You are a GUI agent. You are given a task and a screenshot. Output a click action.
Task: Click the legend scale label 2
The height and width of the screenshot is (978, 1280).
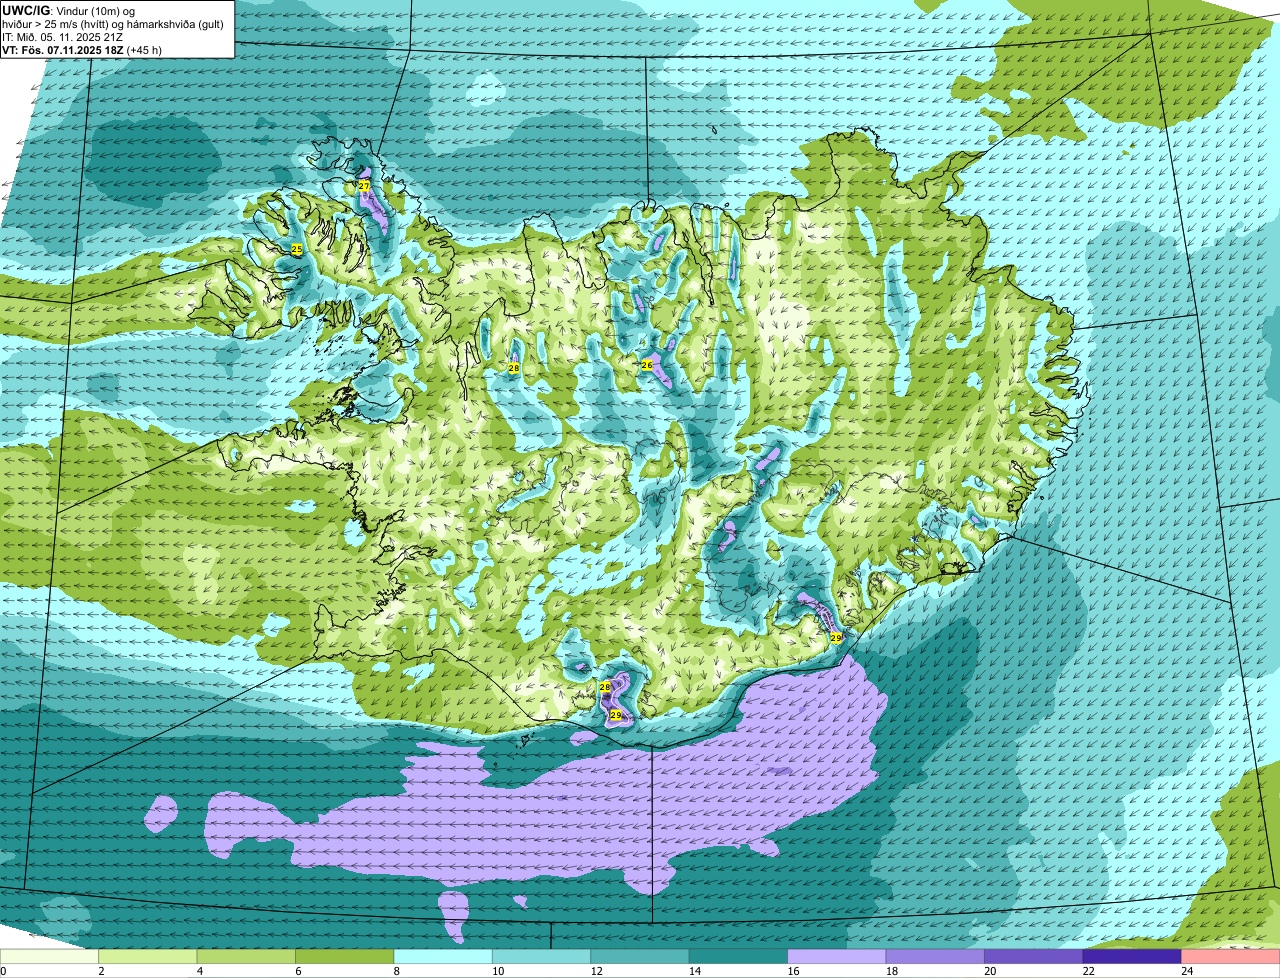tap(100, 970)
